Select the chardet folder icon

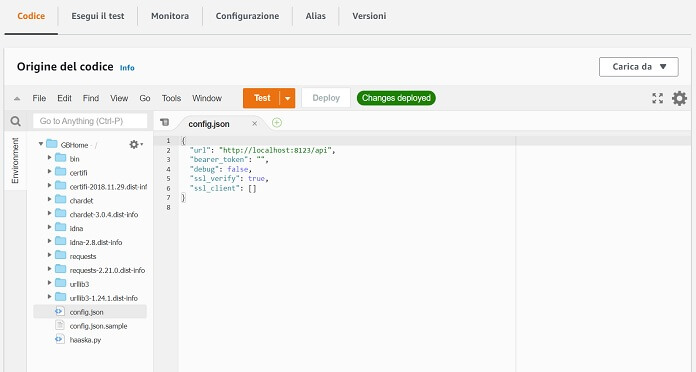[60, 199]
